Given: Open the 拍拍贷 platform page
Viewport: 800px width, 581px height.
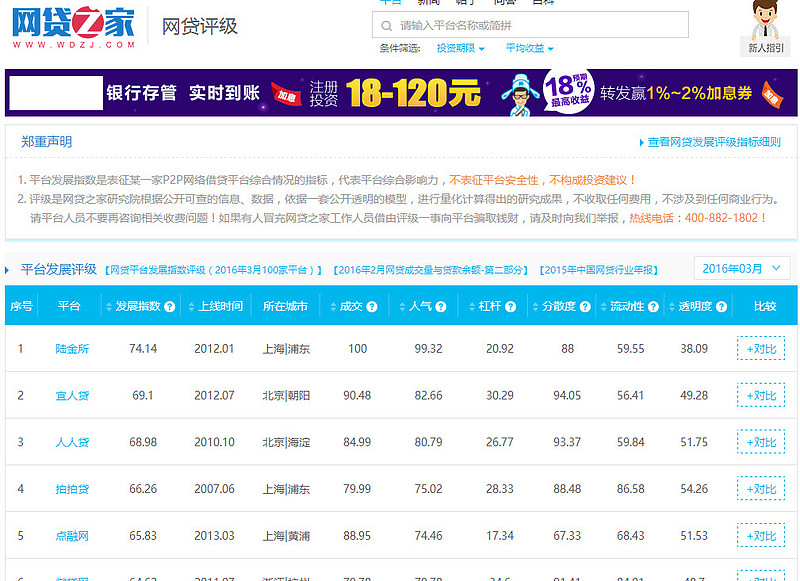Looking at the screenshot, I should pyautogui.click(x=72, y=489).
